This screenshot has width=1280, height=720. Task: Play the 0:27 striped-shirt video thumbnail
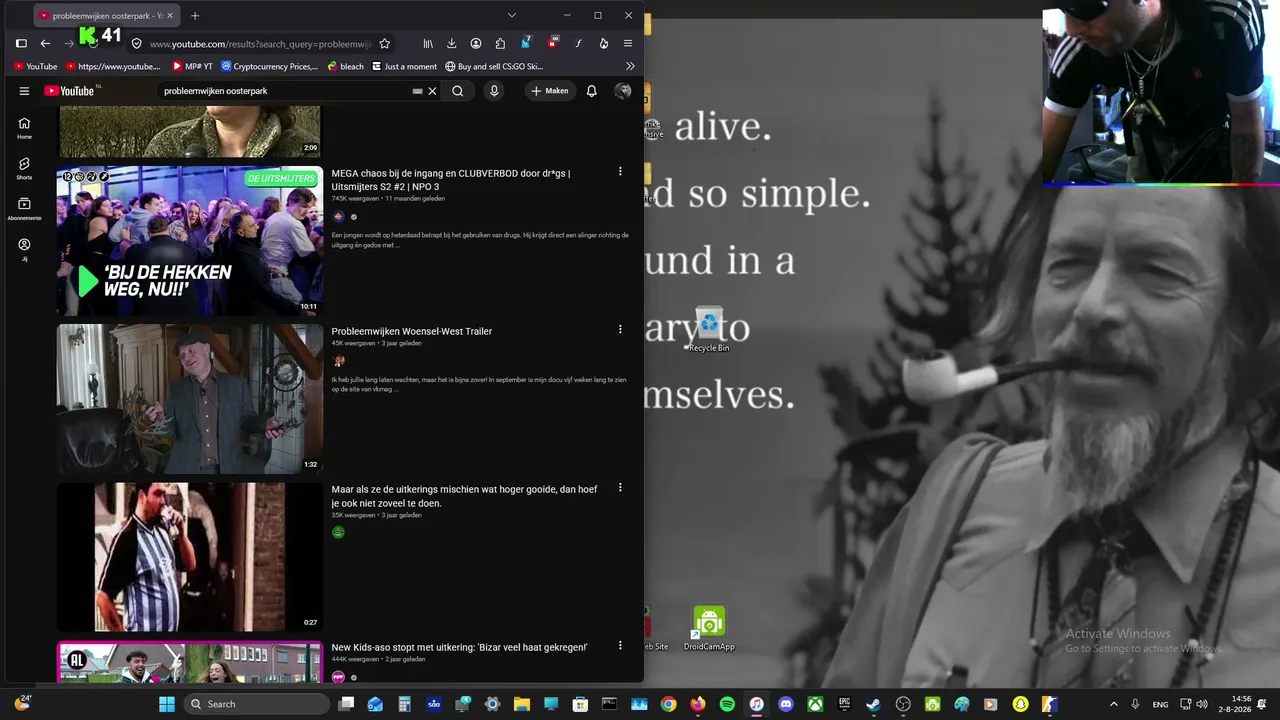click(x=190, y=557)
